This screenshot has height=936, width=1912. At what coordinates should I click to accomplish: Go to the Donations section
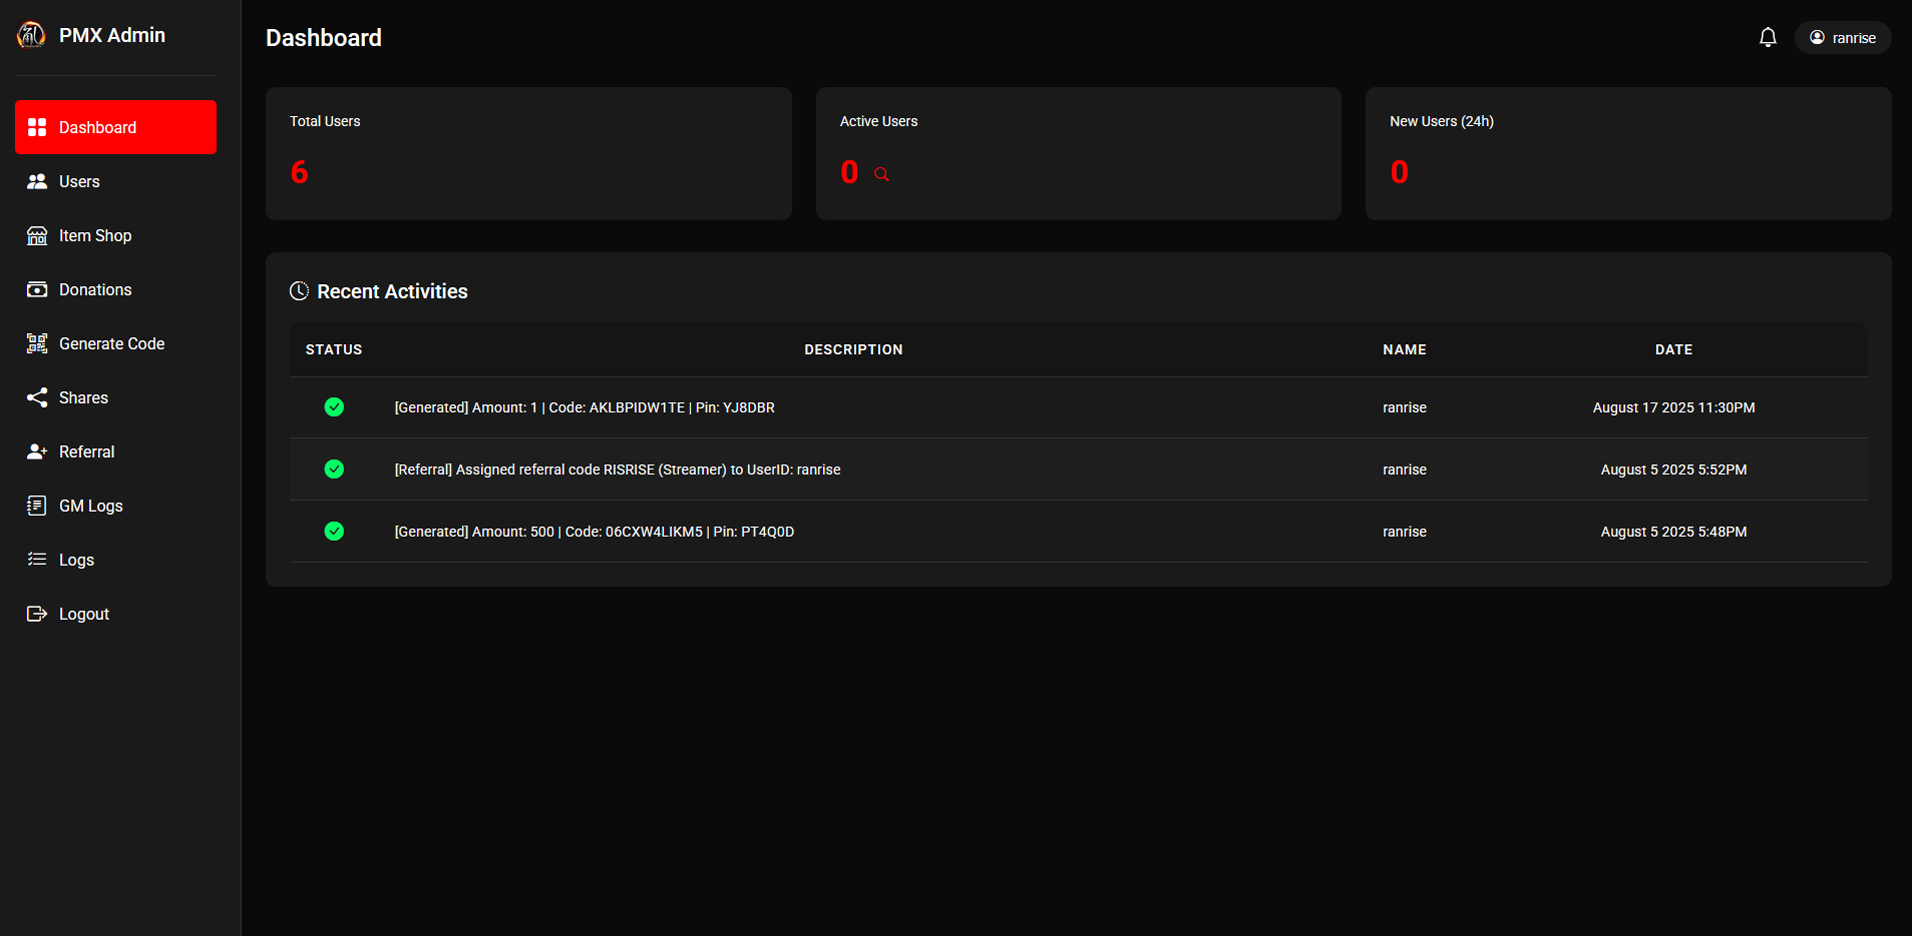point(95,290)
